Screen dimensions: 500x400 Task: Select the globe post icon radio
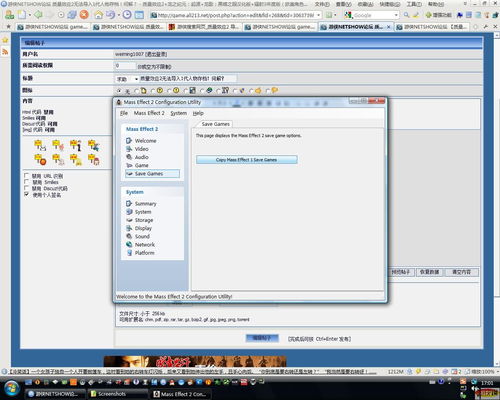click(202, 91)
